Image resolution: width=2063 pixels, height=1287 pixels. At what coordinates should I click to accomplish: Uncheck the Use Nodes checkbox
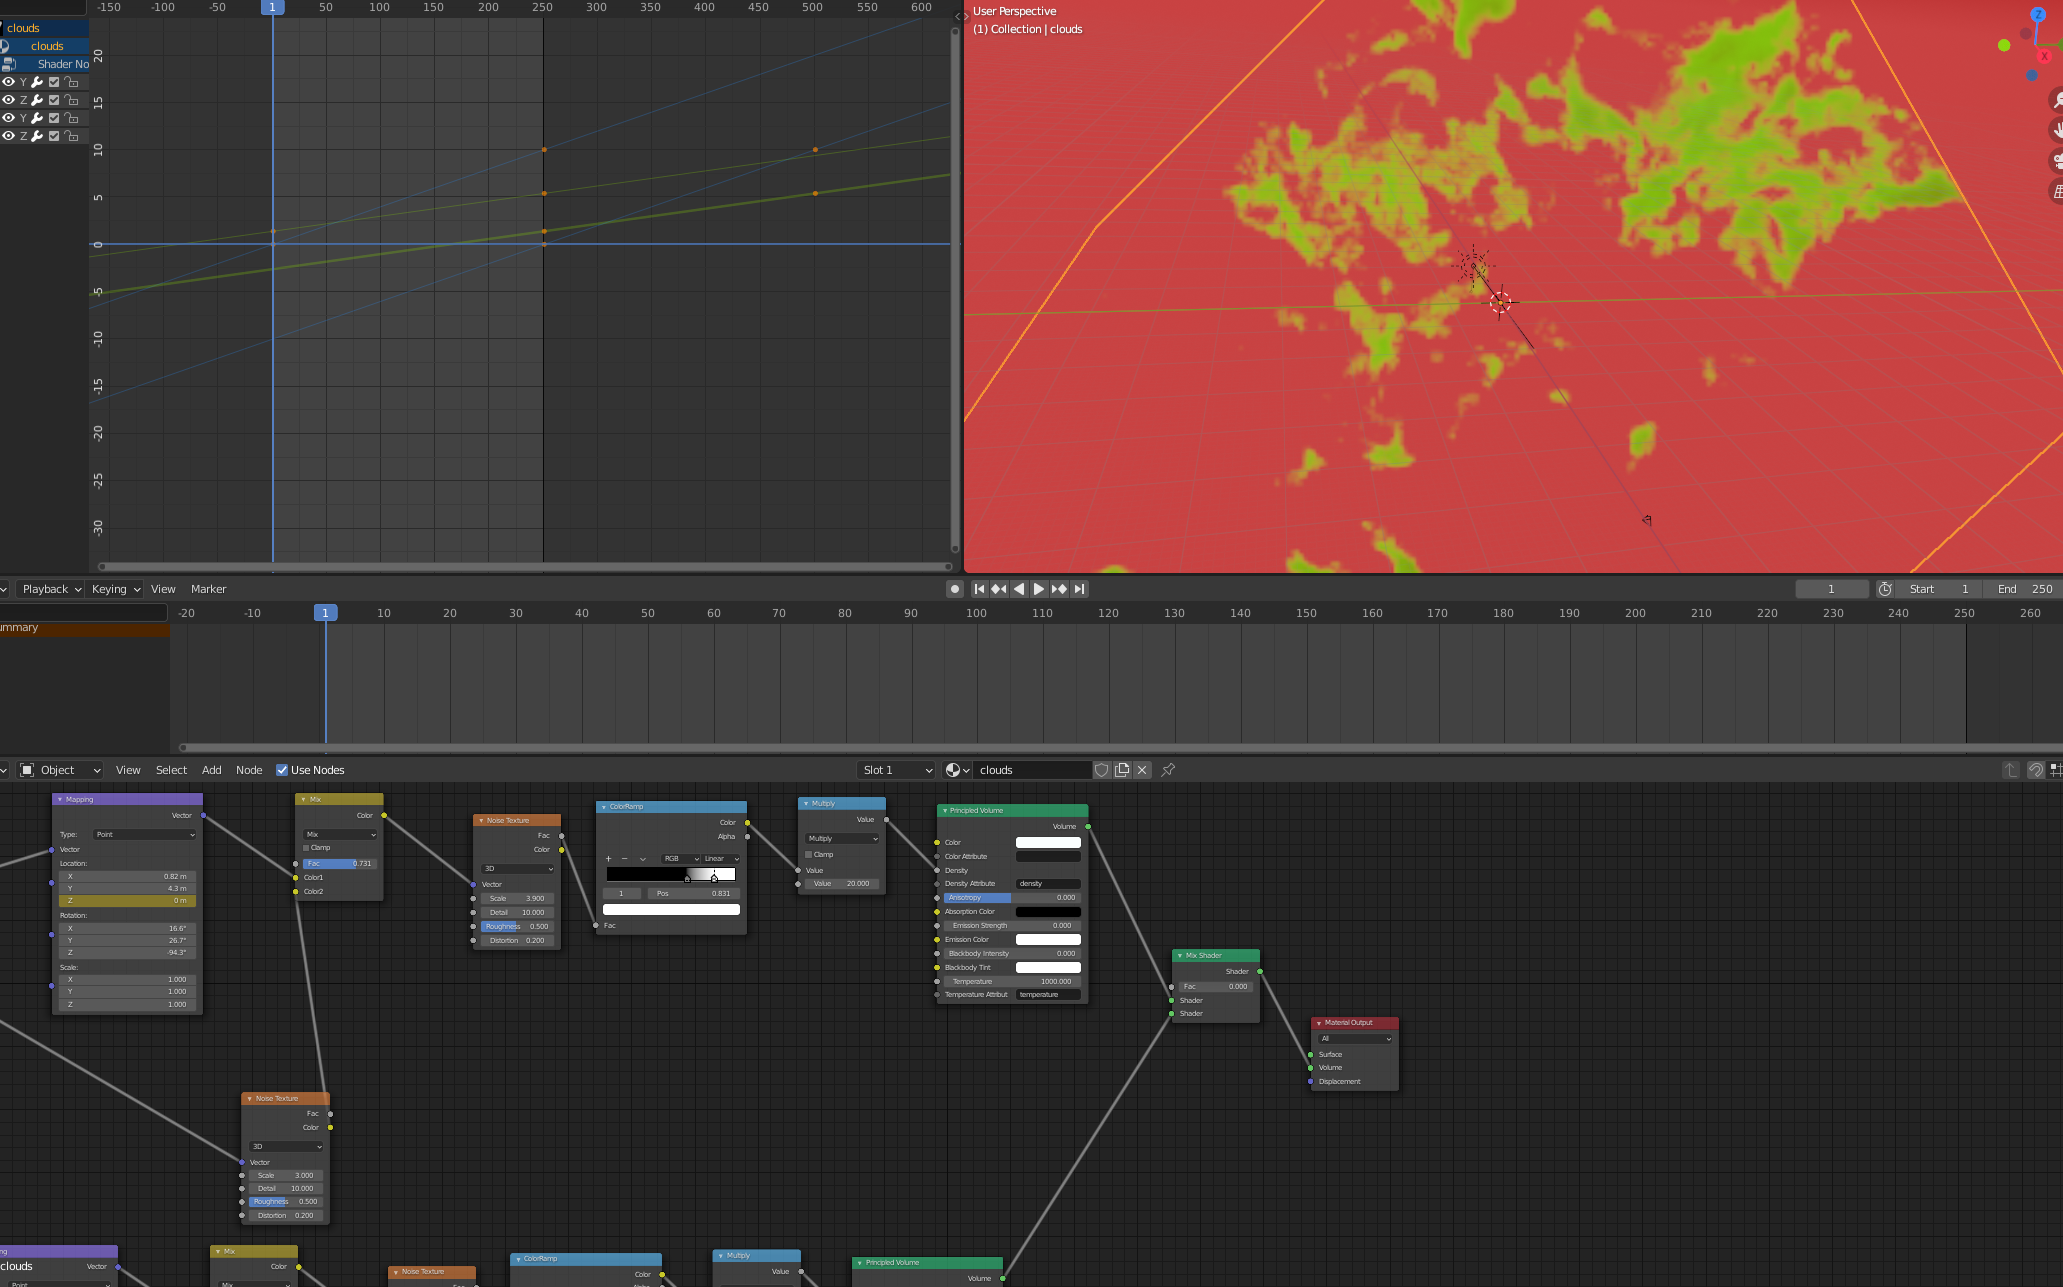[x=282, y=770]
